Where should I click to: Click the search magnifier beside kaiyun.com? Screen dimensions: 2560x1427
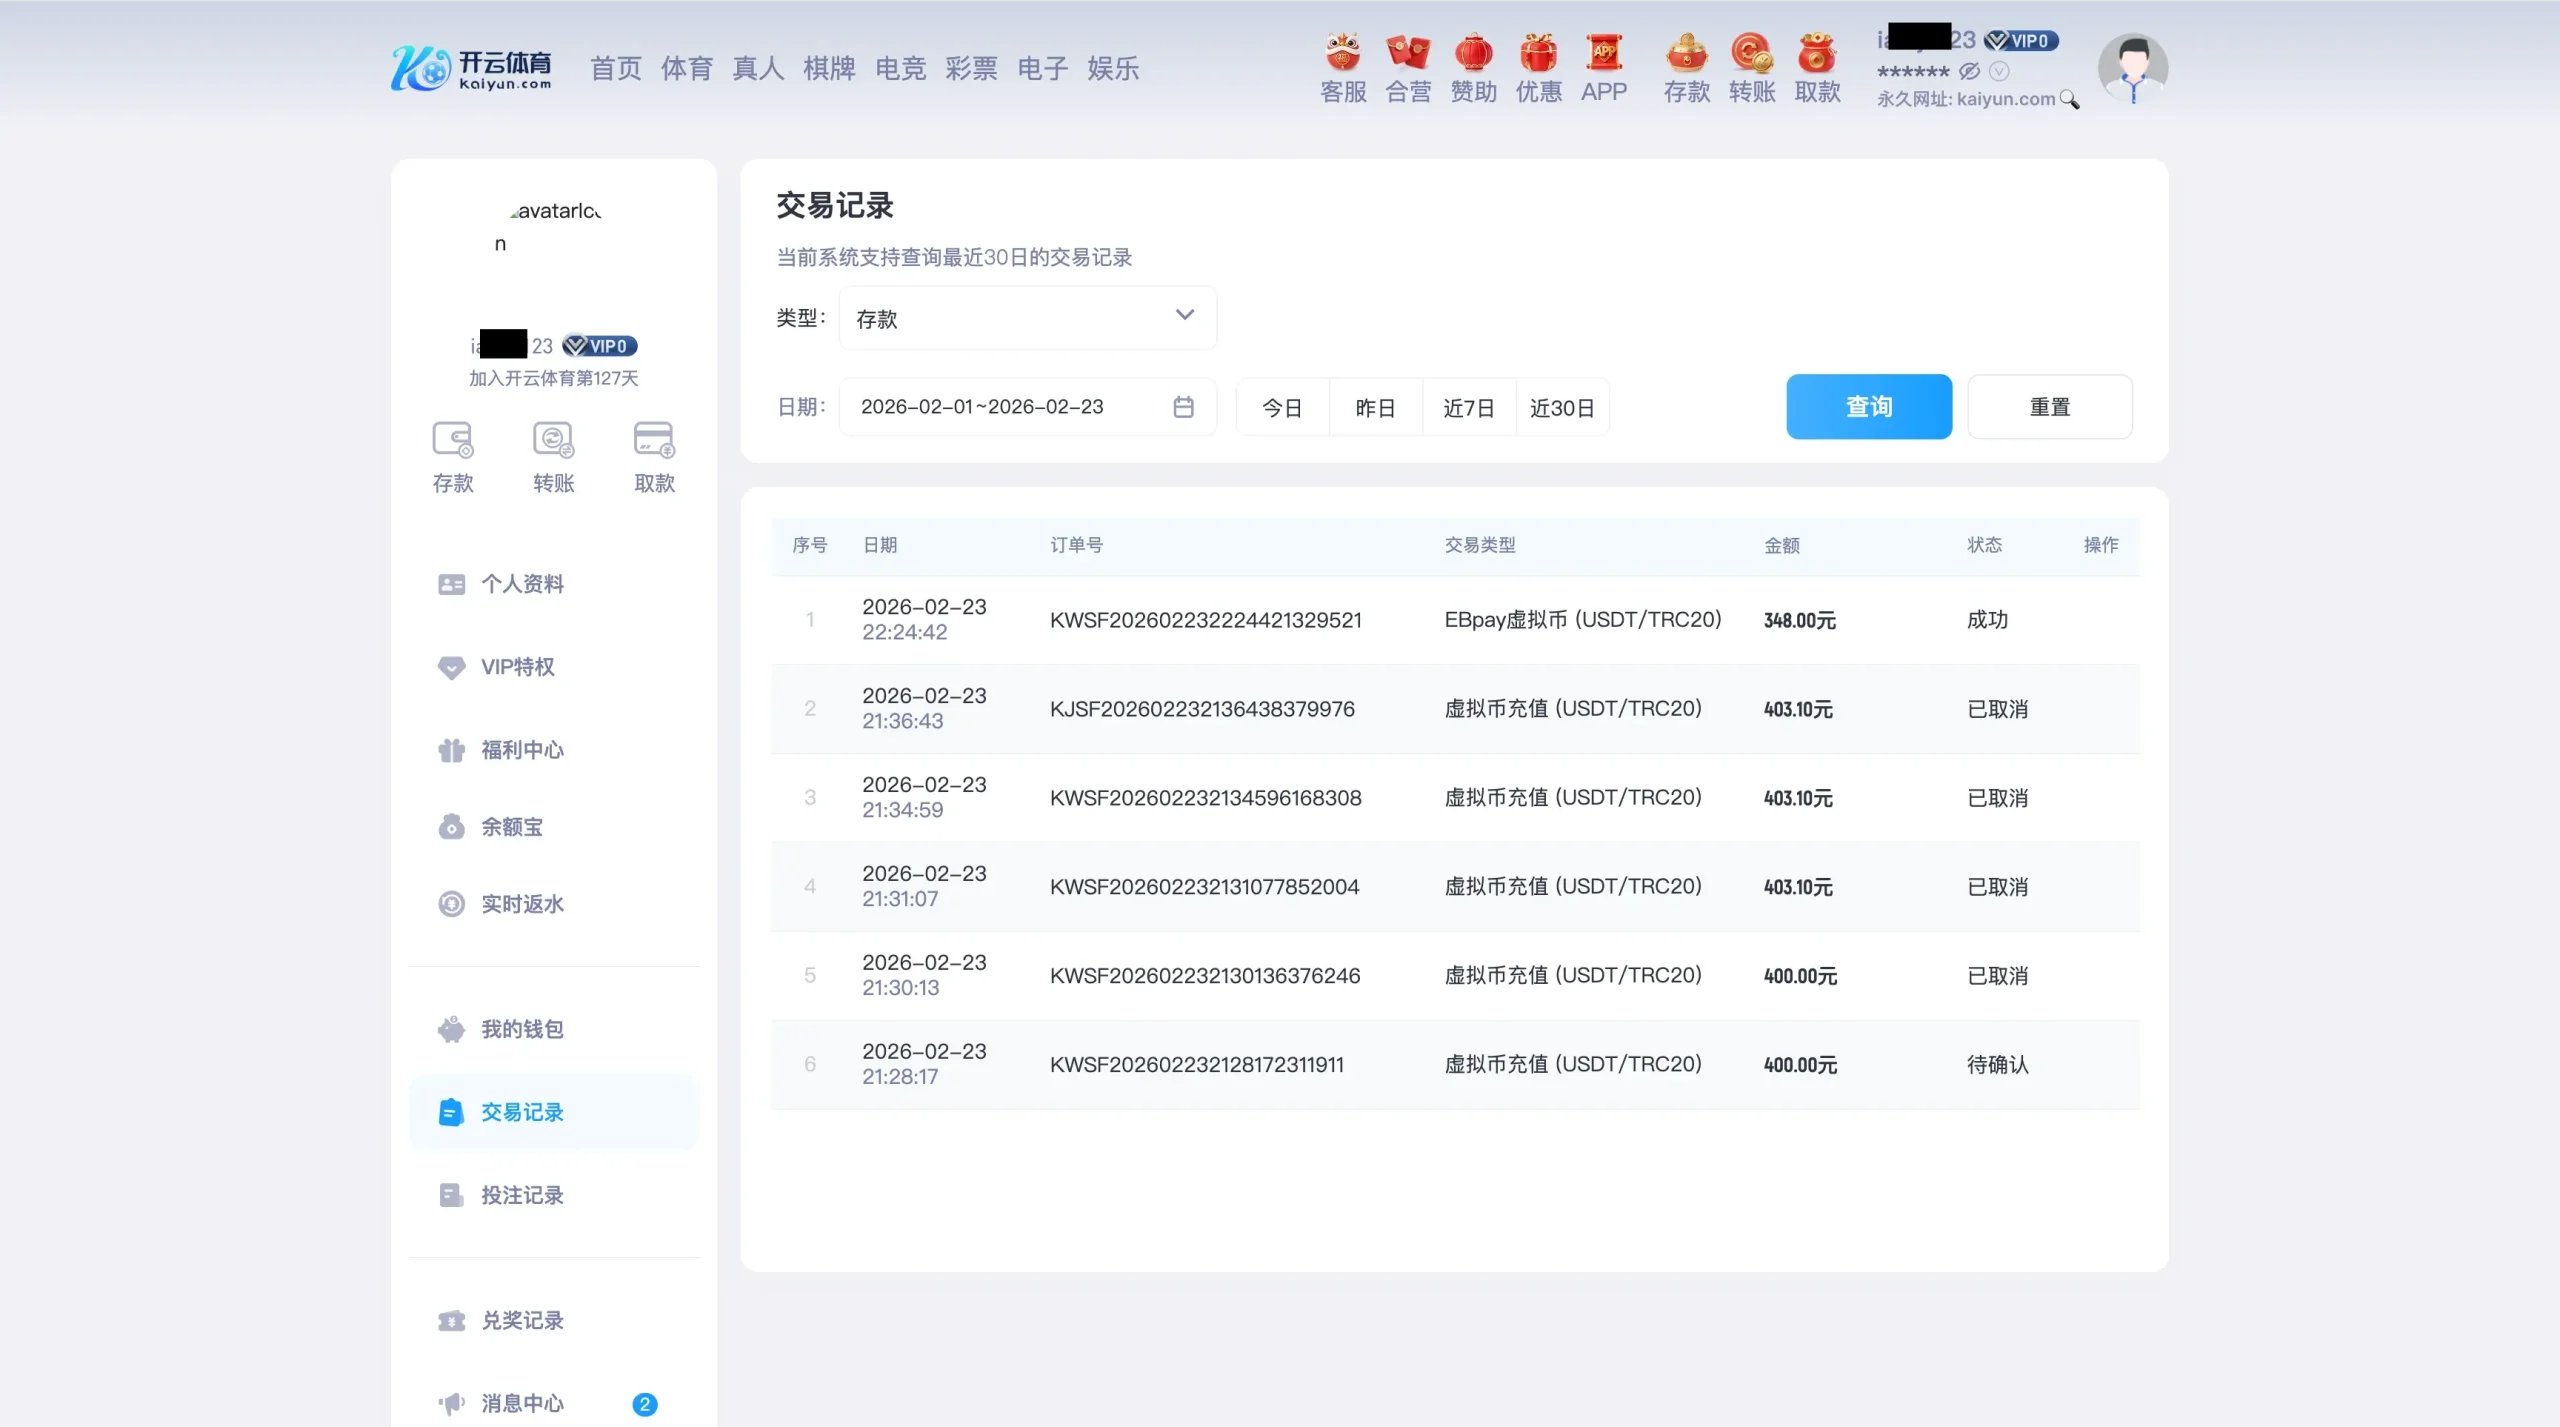(2069, 100)
